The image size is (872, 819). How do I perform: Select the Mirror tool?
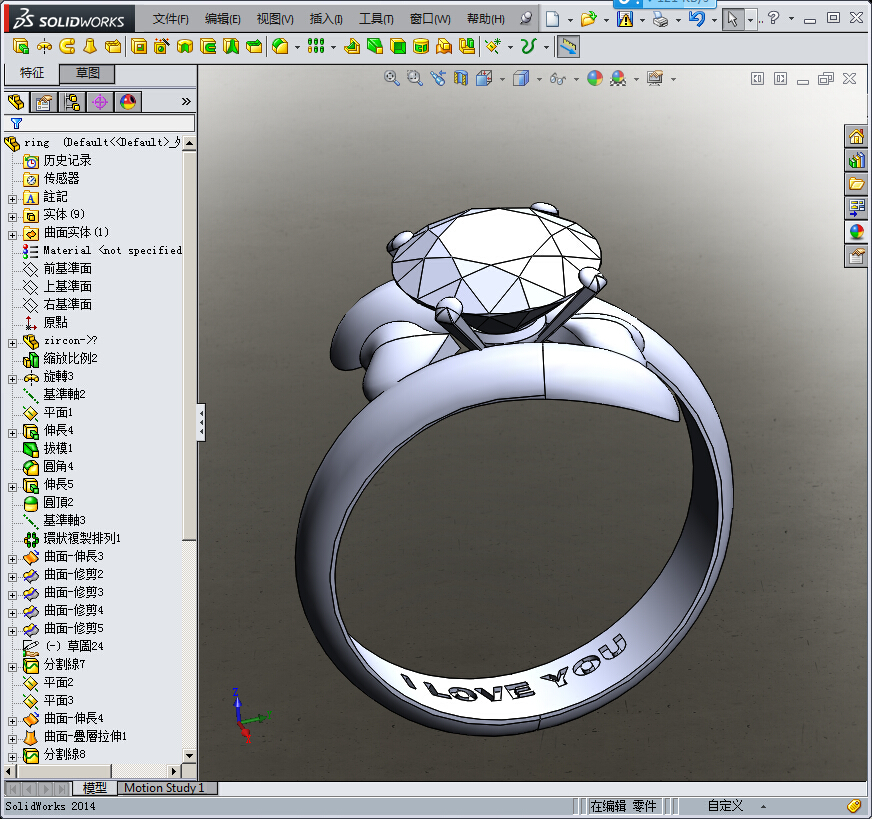click(467, 47)
